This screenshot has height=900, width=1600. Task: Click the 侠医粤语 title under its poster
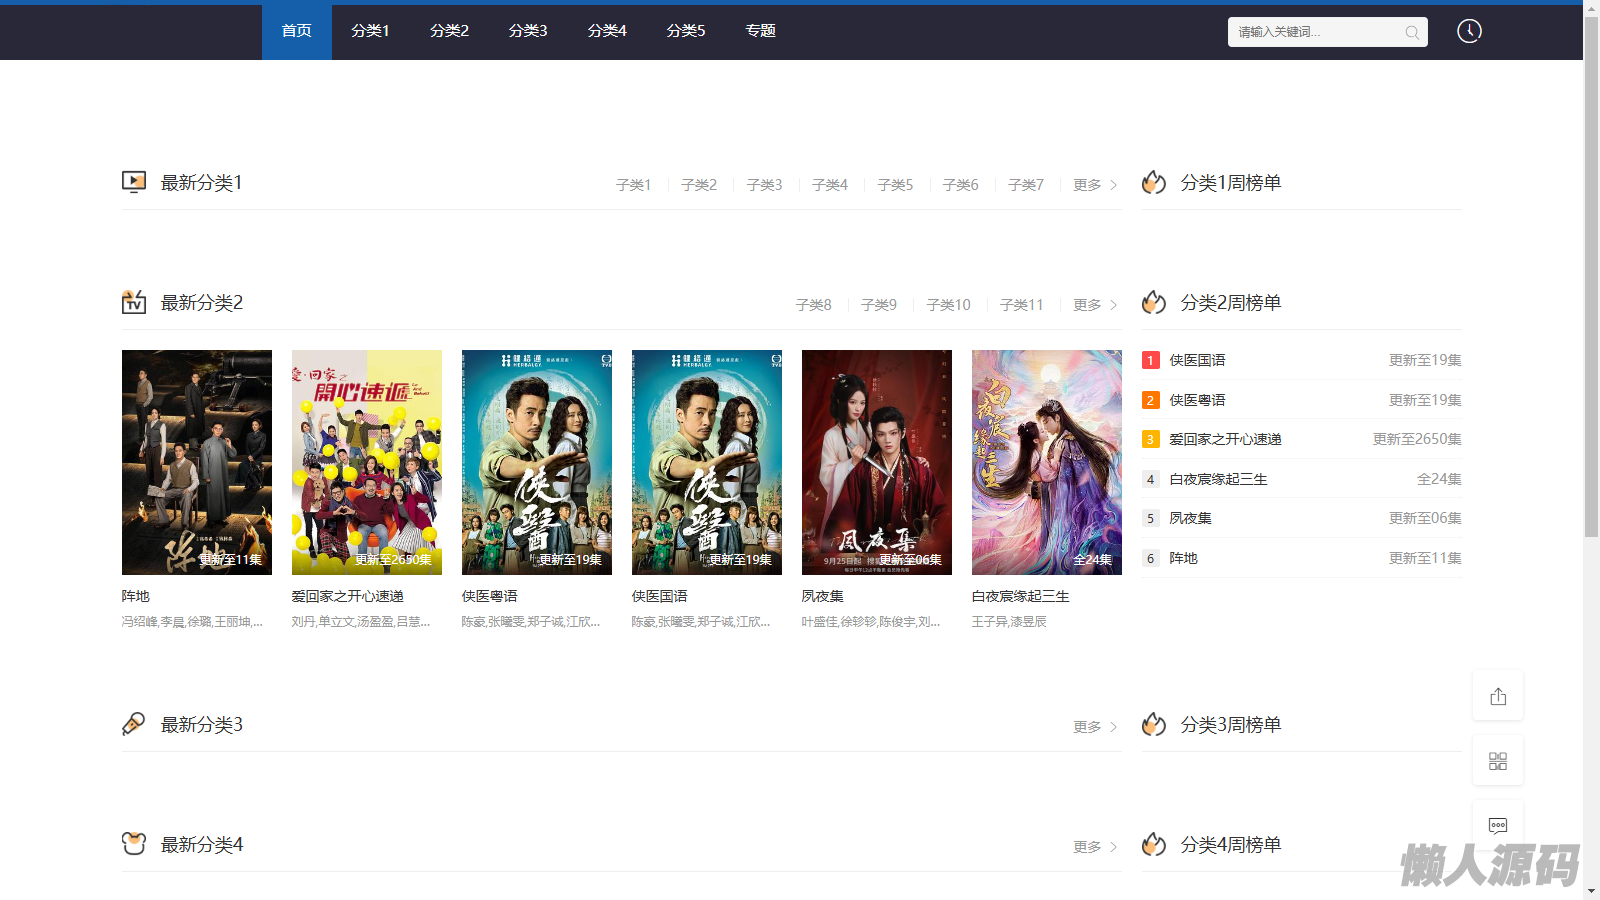tap(490, 596)
